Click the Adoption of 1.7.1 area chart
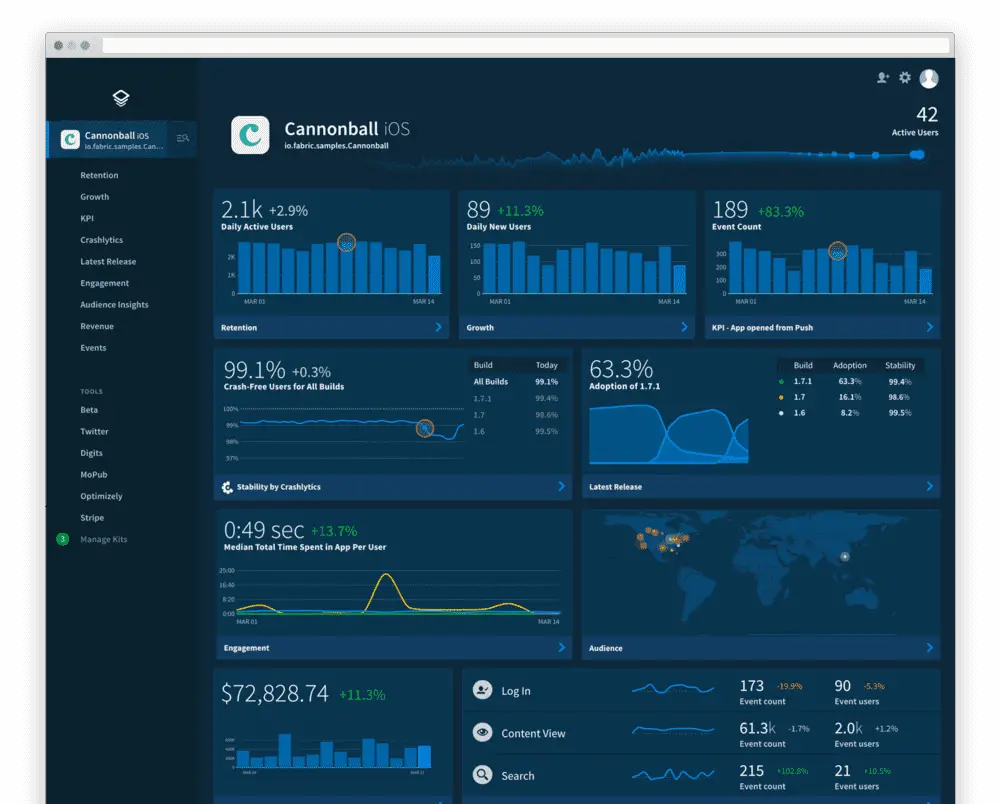The height and width of the screenshot is (804, 1000). (668, 434)
